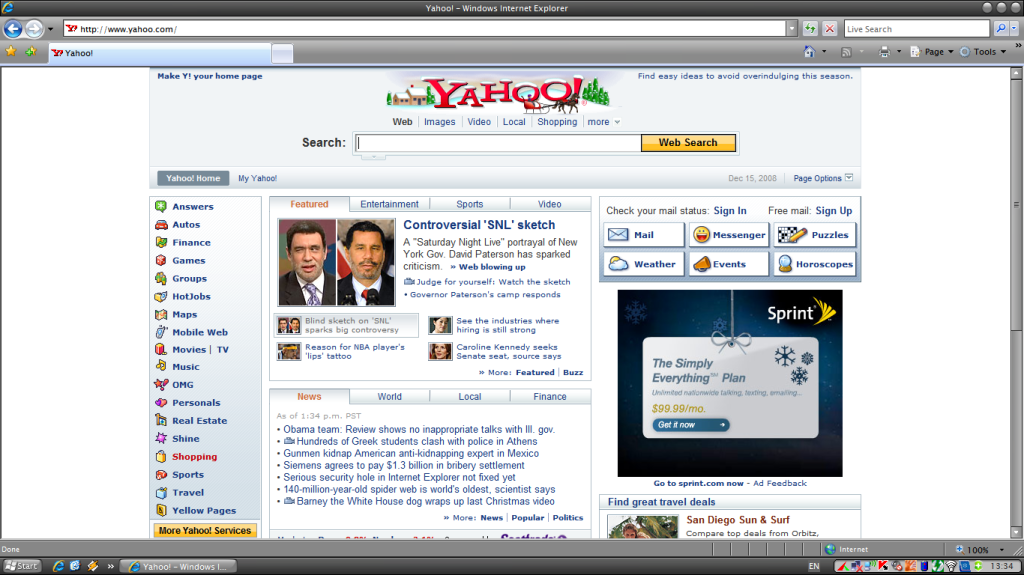This screenshot has width=1024, height=575.
Task: Switch to the Local news tab
Action: click(x=470, y=397)
